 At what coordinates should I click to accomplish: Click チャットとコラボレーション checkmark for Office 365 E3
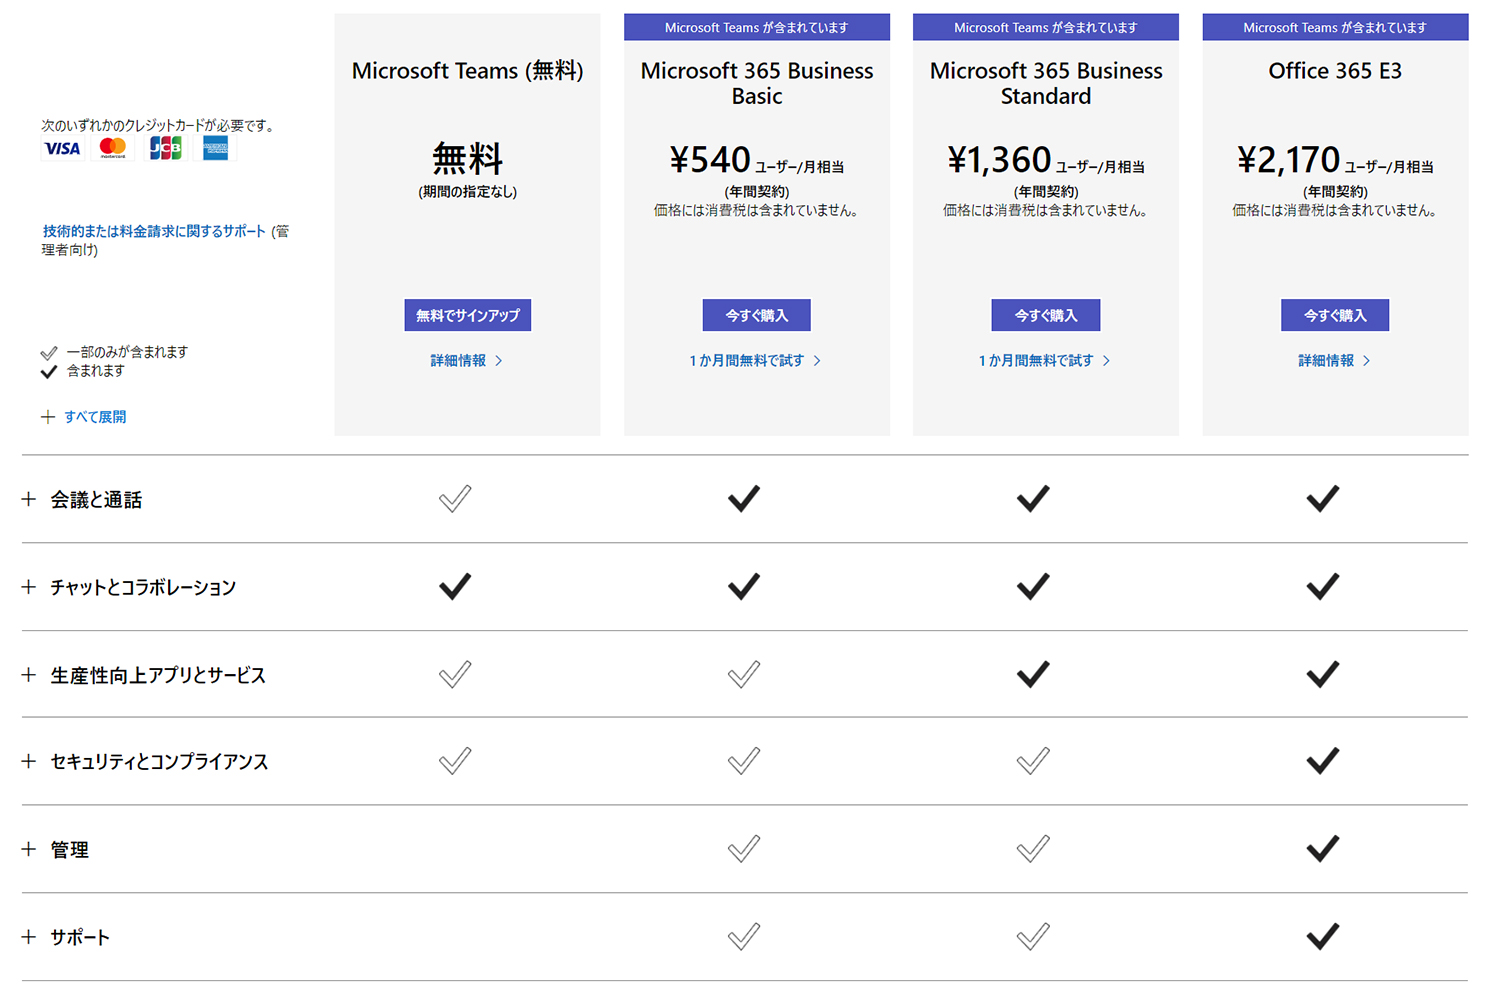tap(1323, 586)
